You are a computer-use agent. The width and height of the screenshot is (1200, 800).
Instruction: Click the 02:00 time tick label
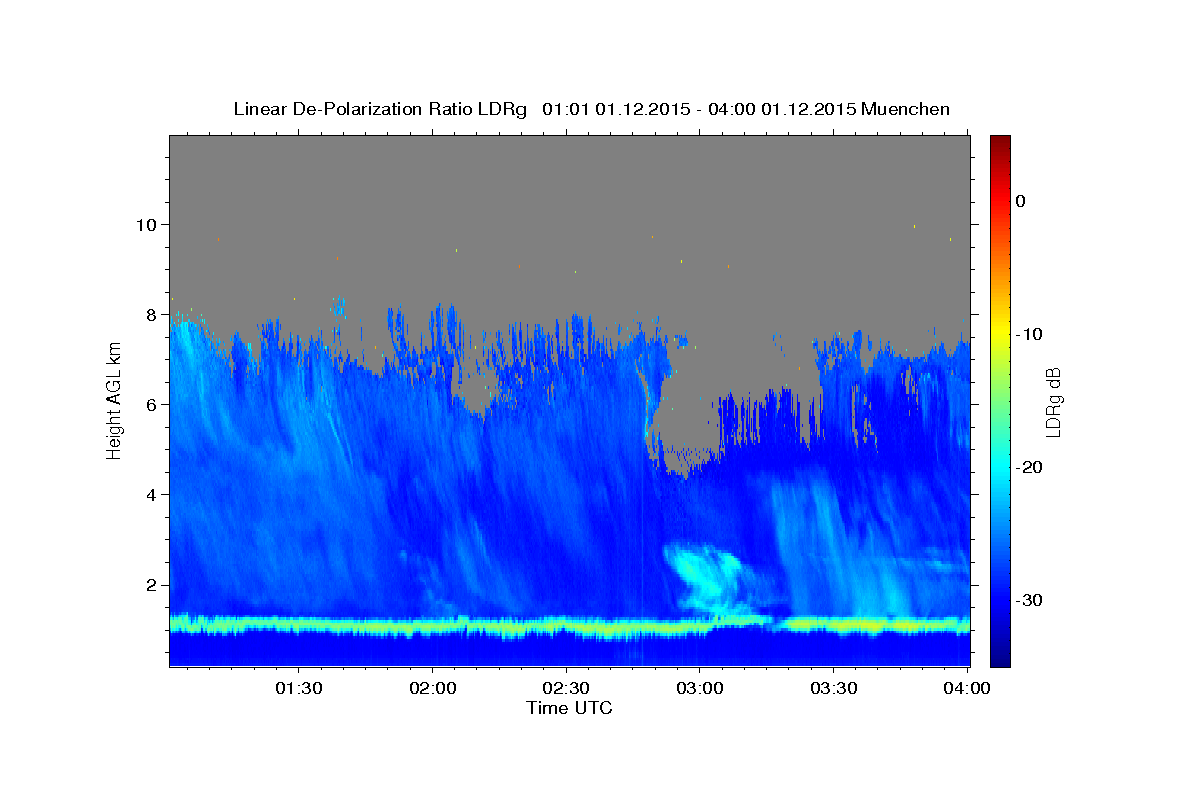click(433, 688)
